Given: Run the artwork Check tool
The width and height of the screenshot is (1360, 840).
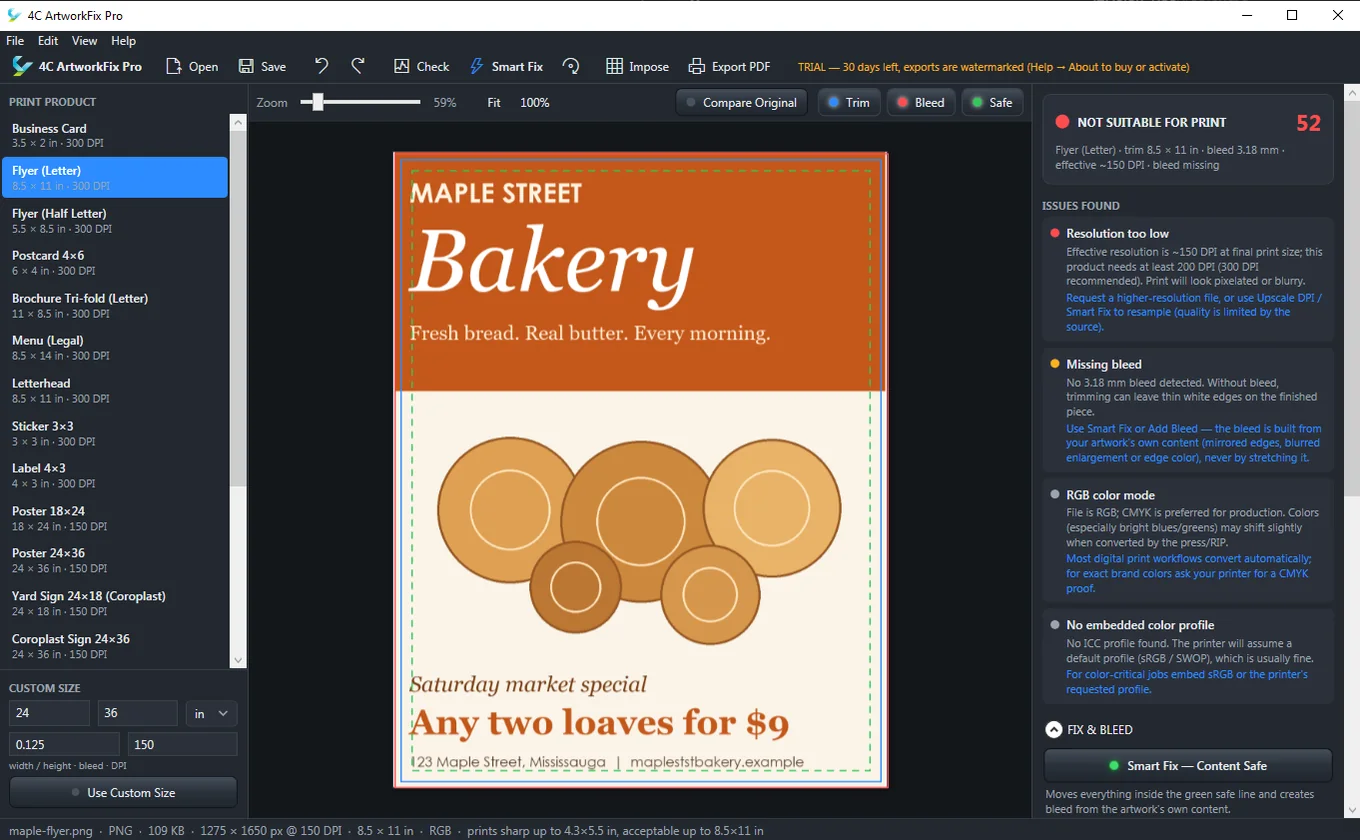Looking at the screenshot, I should (421, 67).
